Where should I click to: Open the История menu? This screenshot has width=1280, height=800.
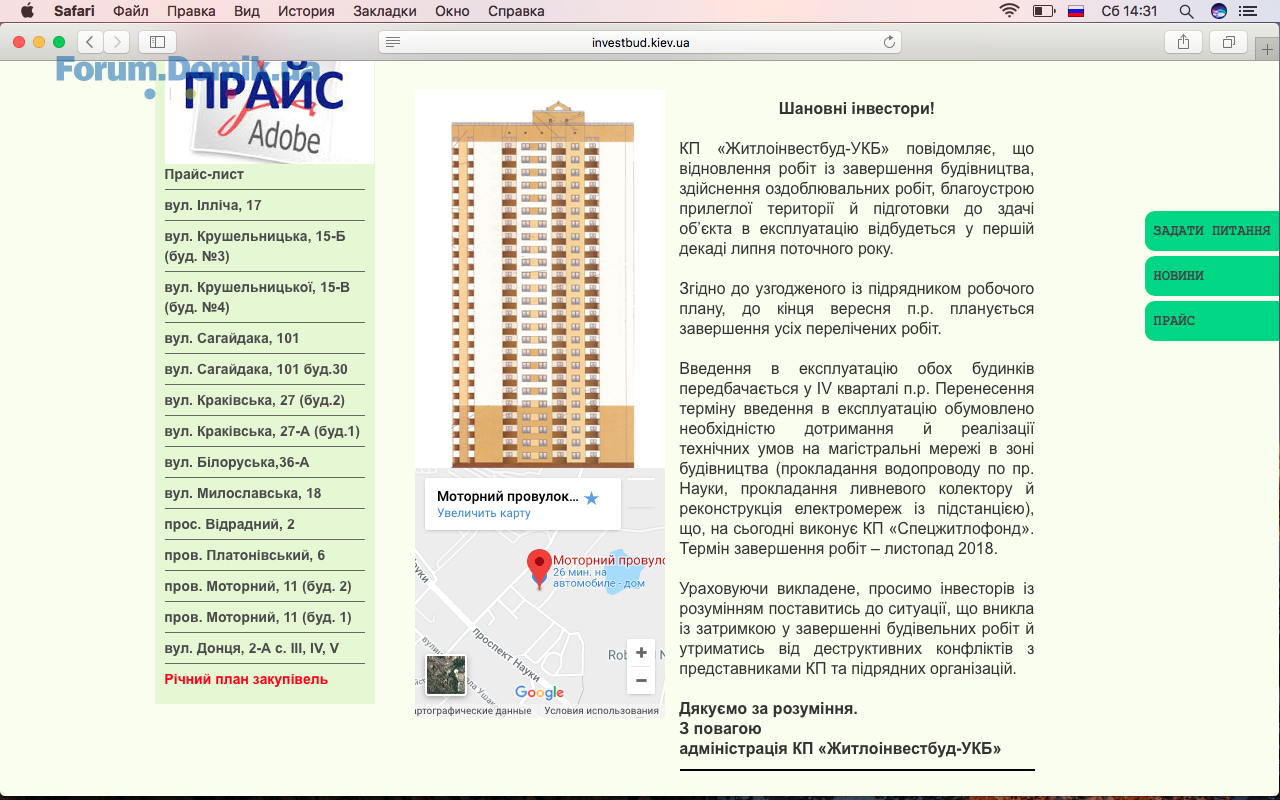(x=307, y=11)
